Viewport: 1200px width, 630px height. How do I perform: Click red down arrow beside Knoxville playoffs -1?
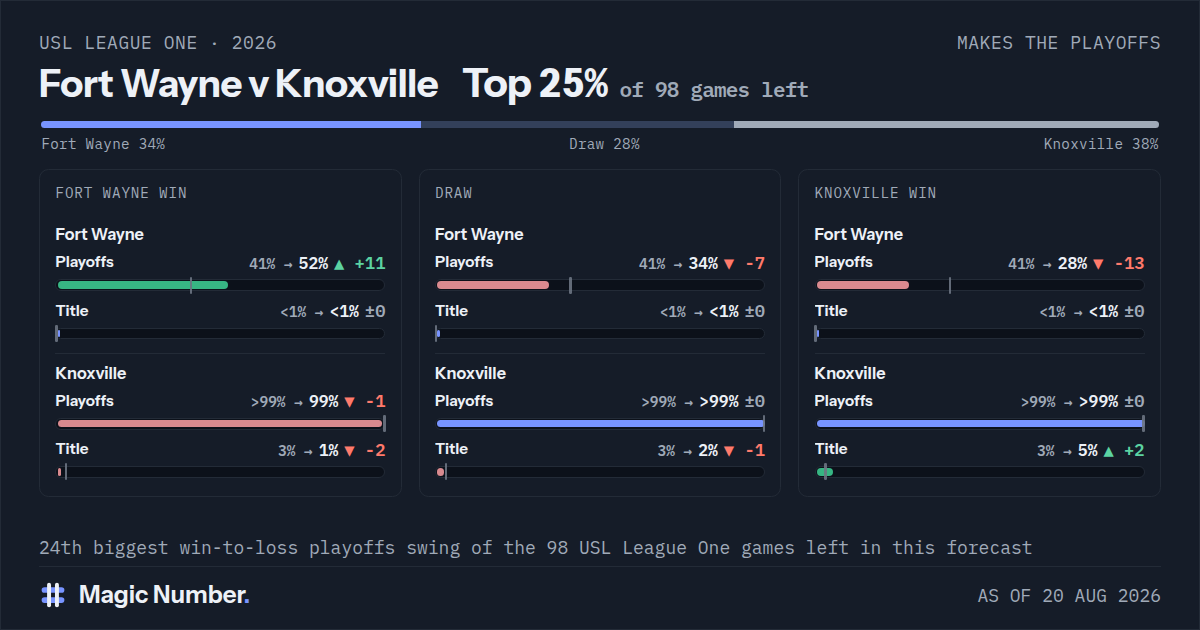tap(349, 403)
